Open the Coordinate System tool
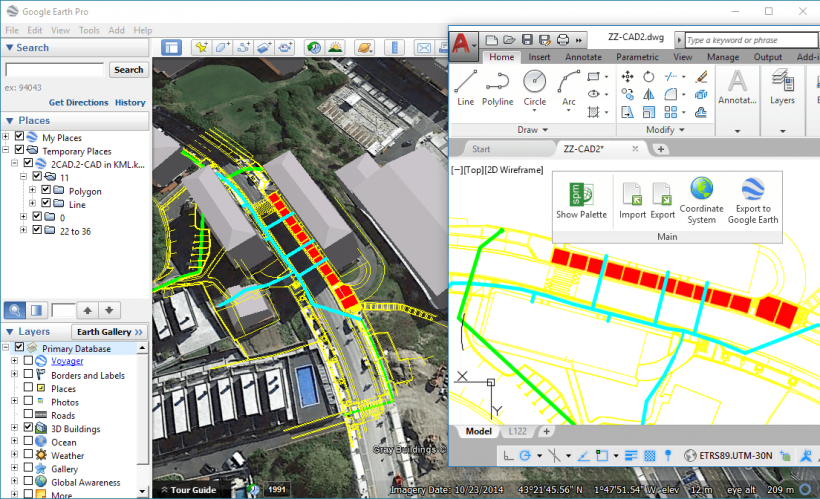The width and height of the screenshot is (820, 499). (x=701, y=200)
